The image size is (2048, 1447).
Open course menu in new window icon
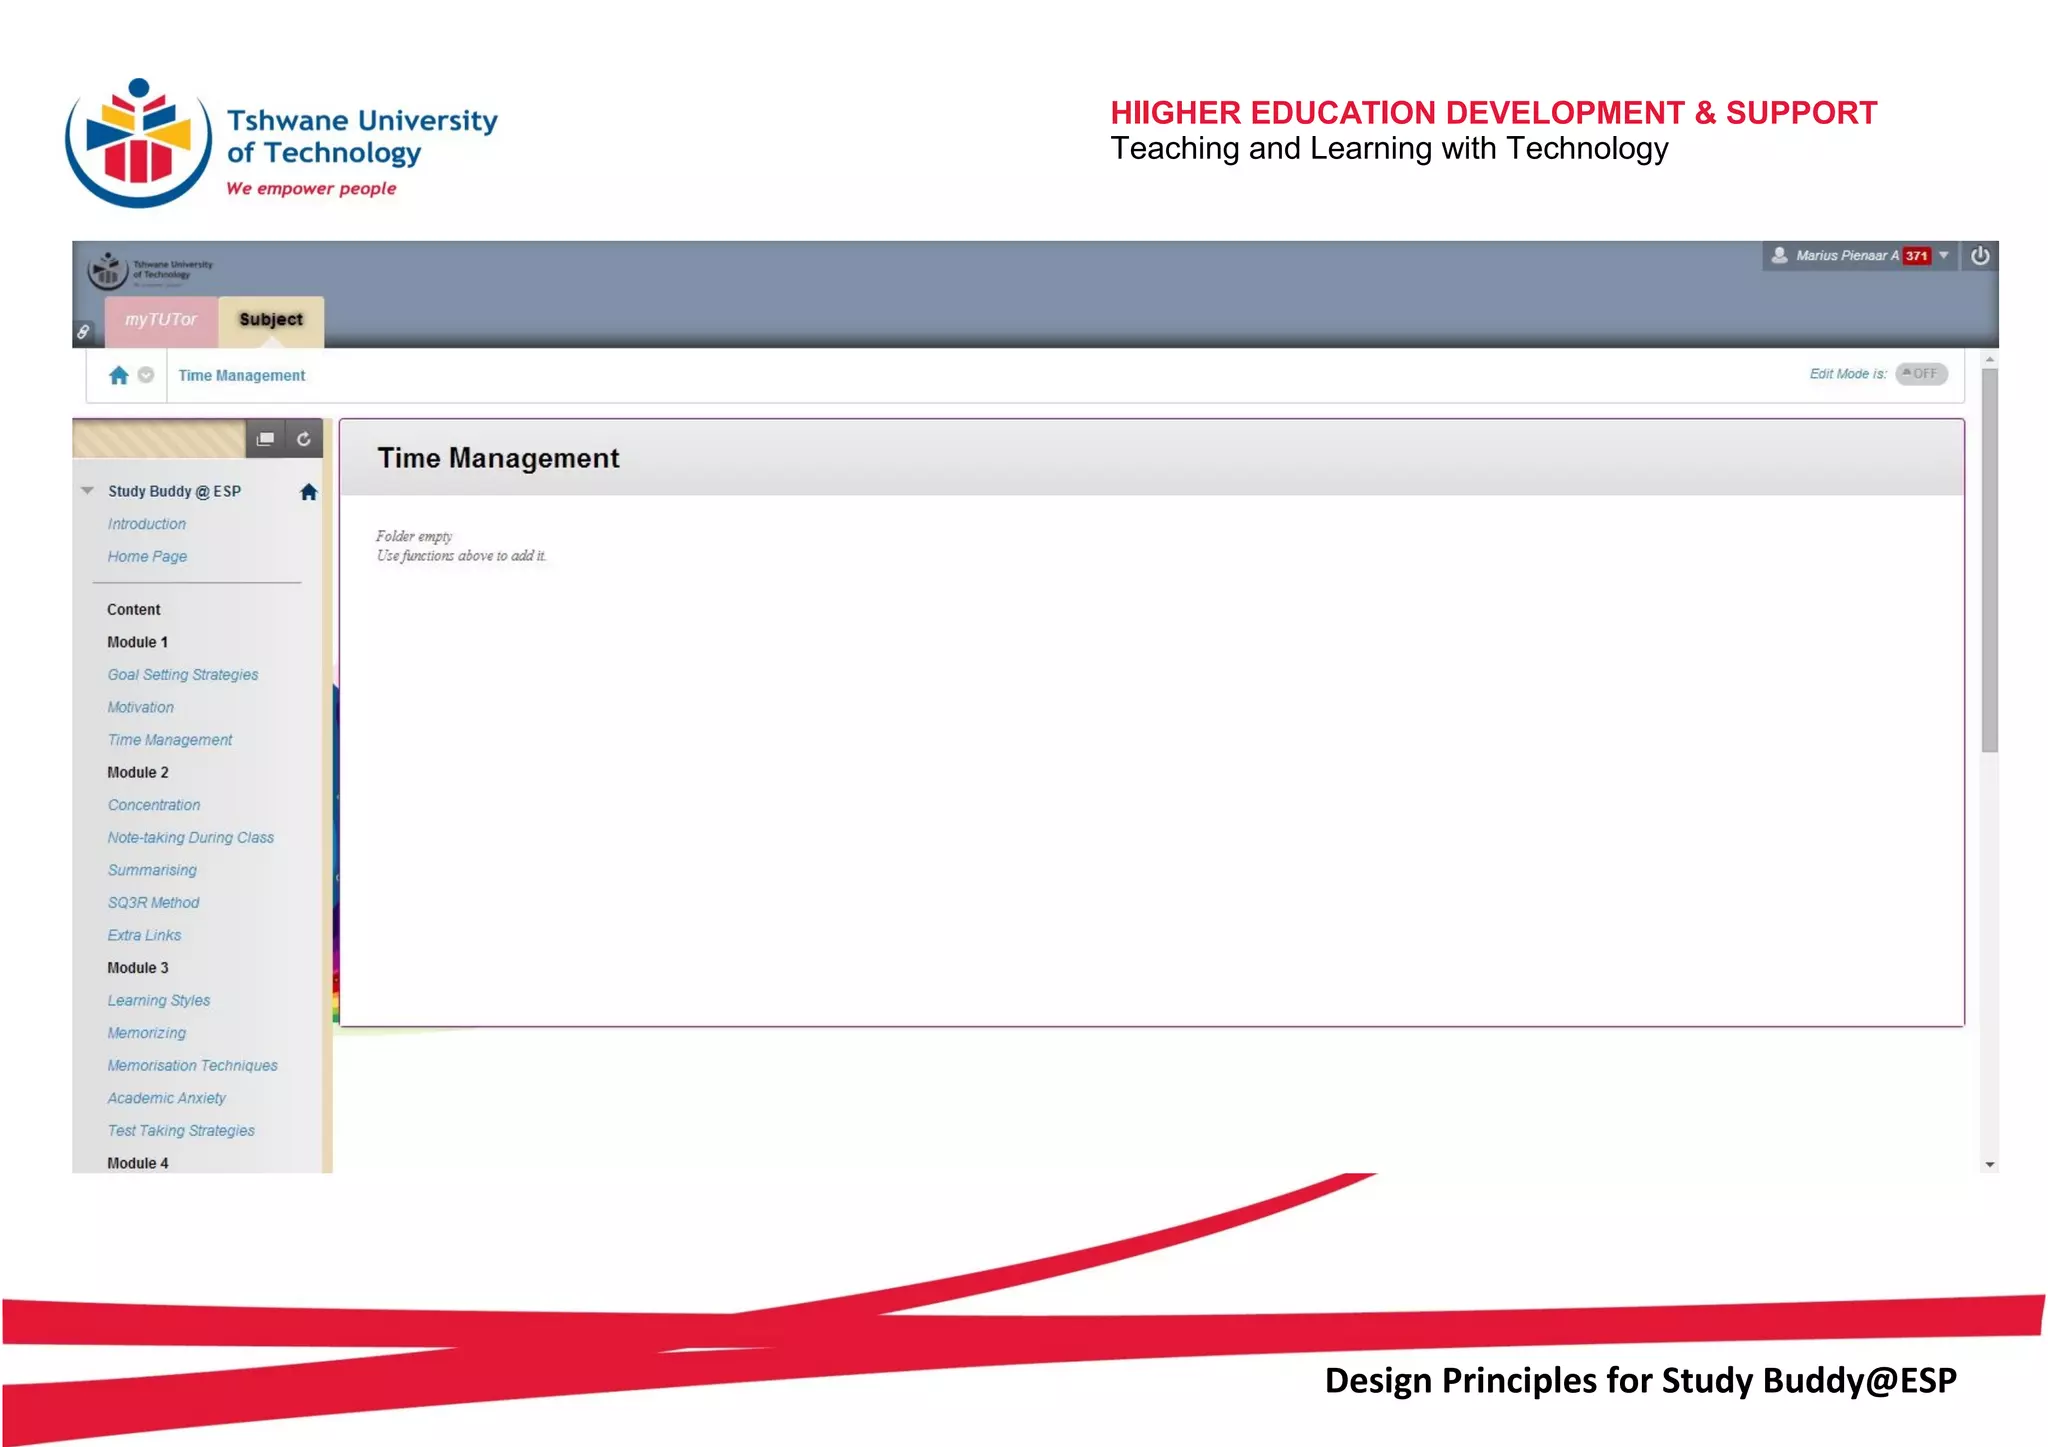[x=265, y=439]
